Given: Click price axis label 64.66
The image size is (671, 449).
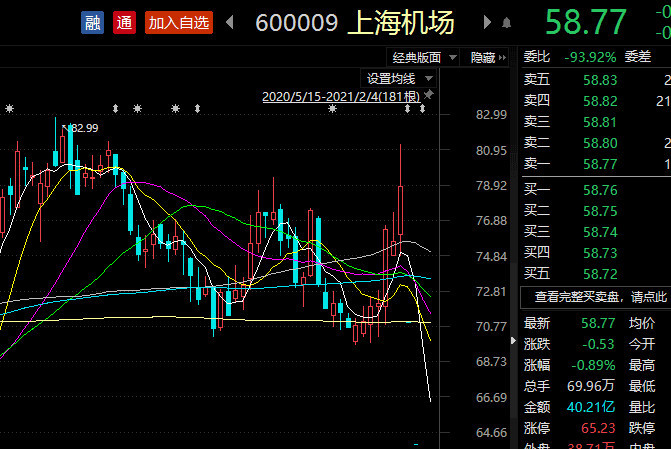Looking at the screenshot, I should [491, 433].
